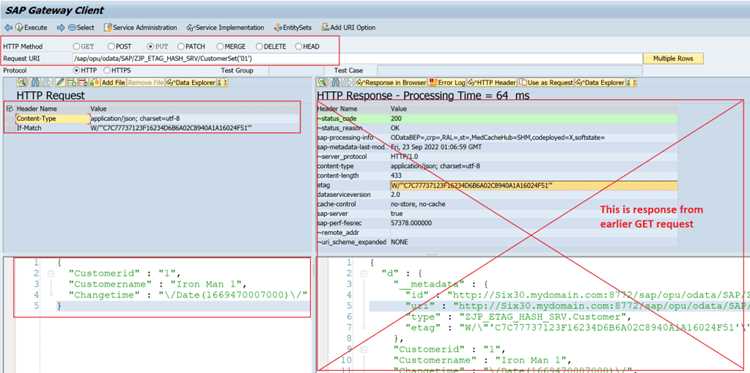Image resolution: width=750 pixels, height=373 pixels.
Task: Click the "Customername" line in request body
Action: [157, 285]
